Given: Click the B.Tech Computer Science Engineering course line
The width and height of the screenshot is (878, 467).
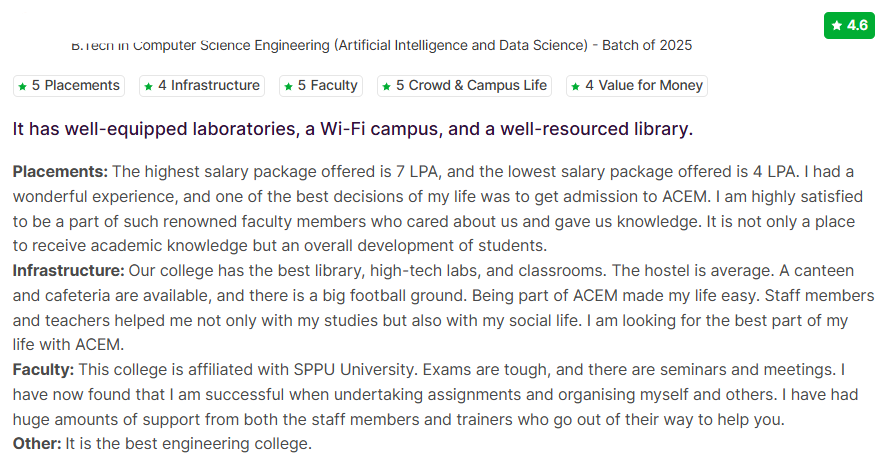Looking at the screenshot, I should [330, 45].
